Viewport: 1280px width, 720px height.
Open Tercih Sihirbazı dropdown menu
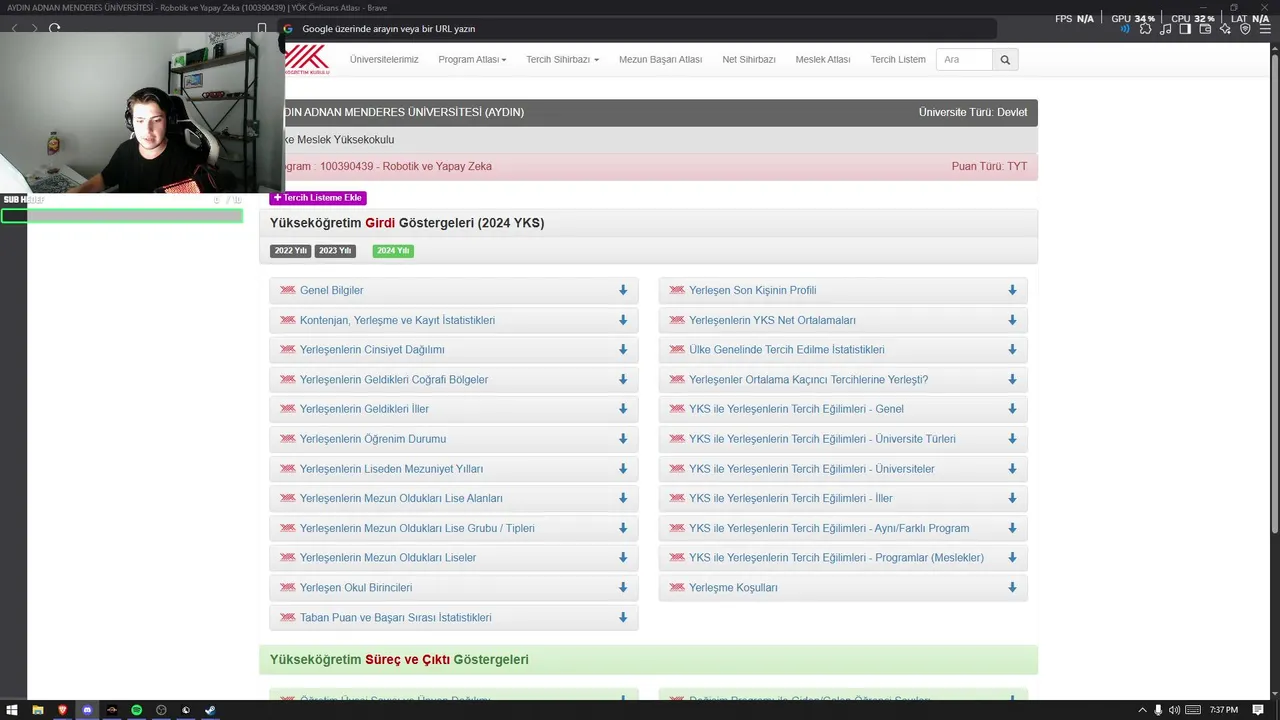pos(562,60)
